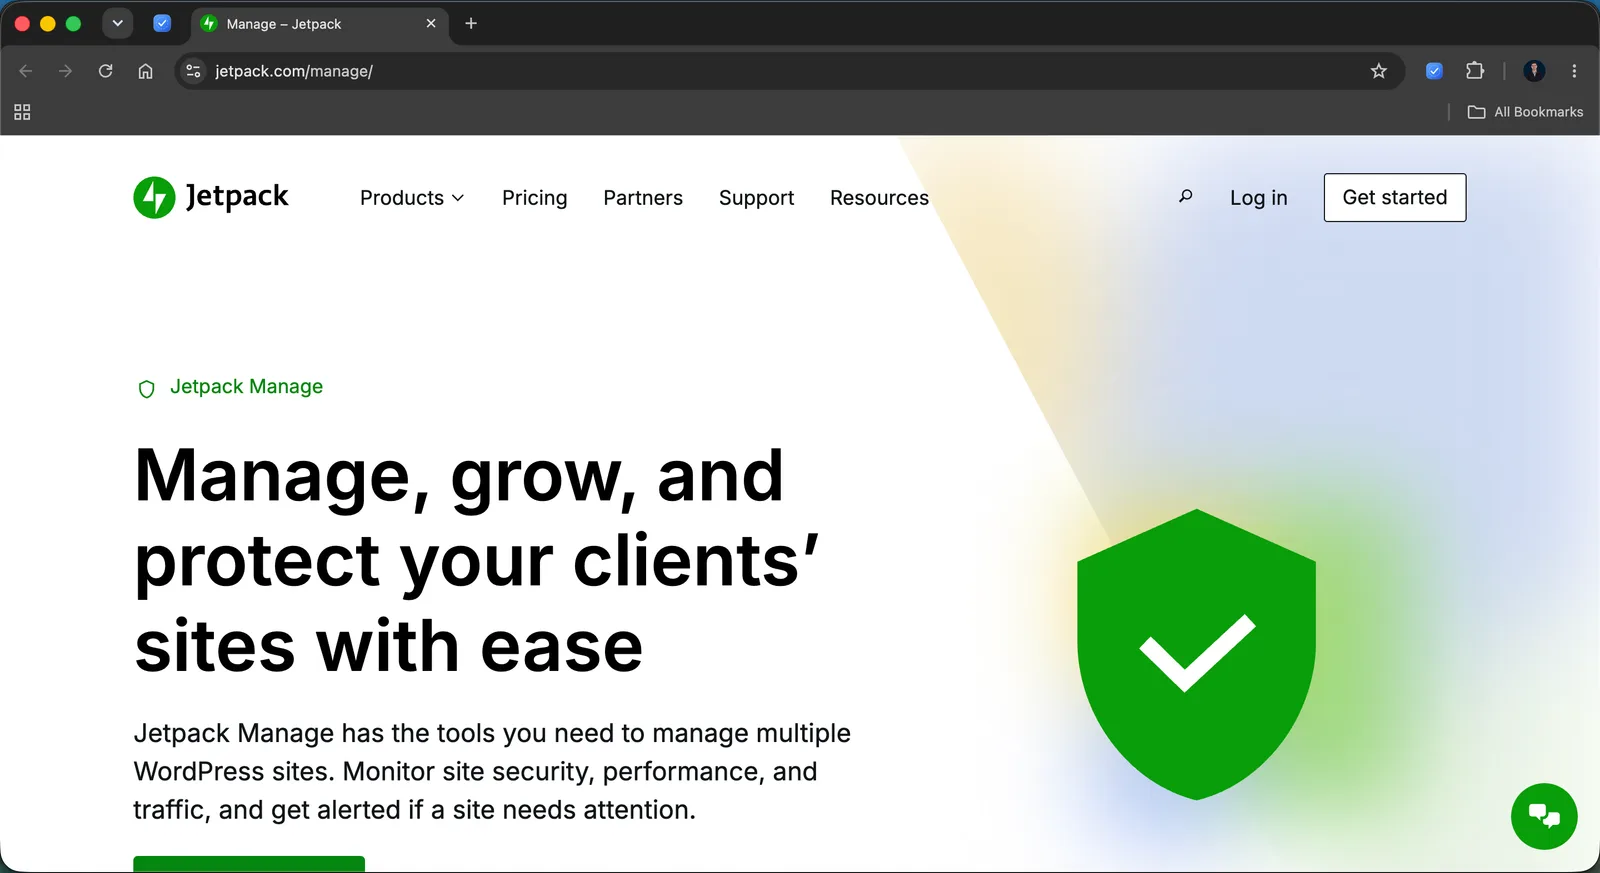Open Chrome's three-dot menu

pos(1574,71)
